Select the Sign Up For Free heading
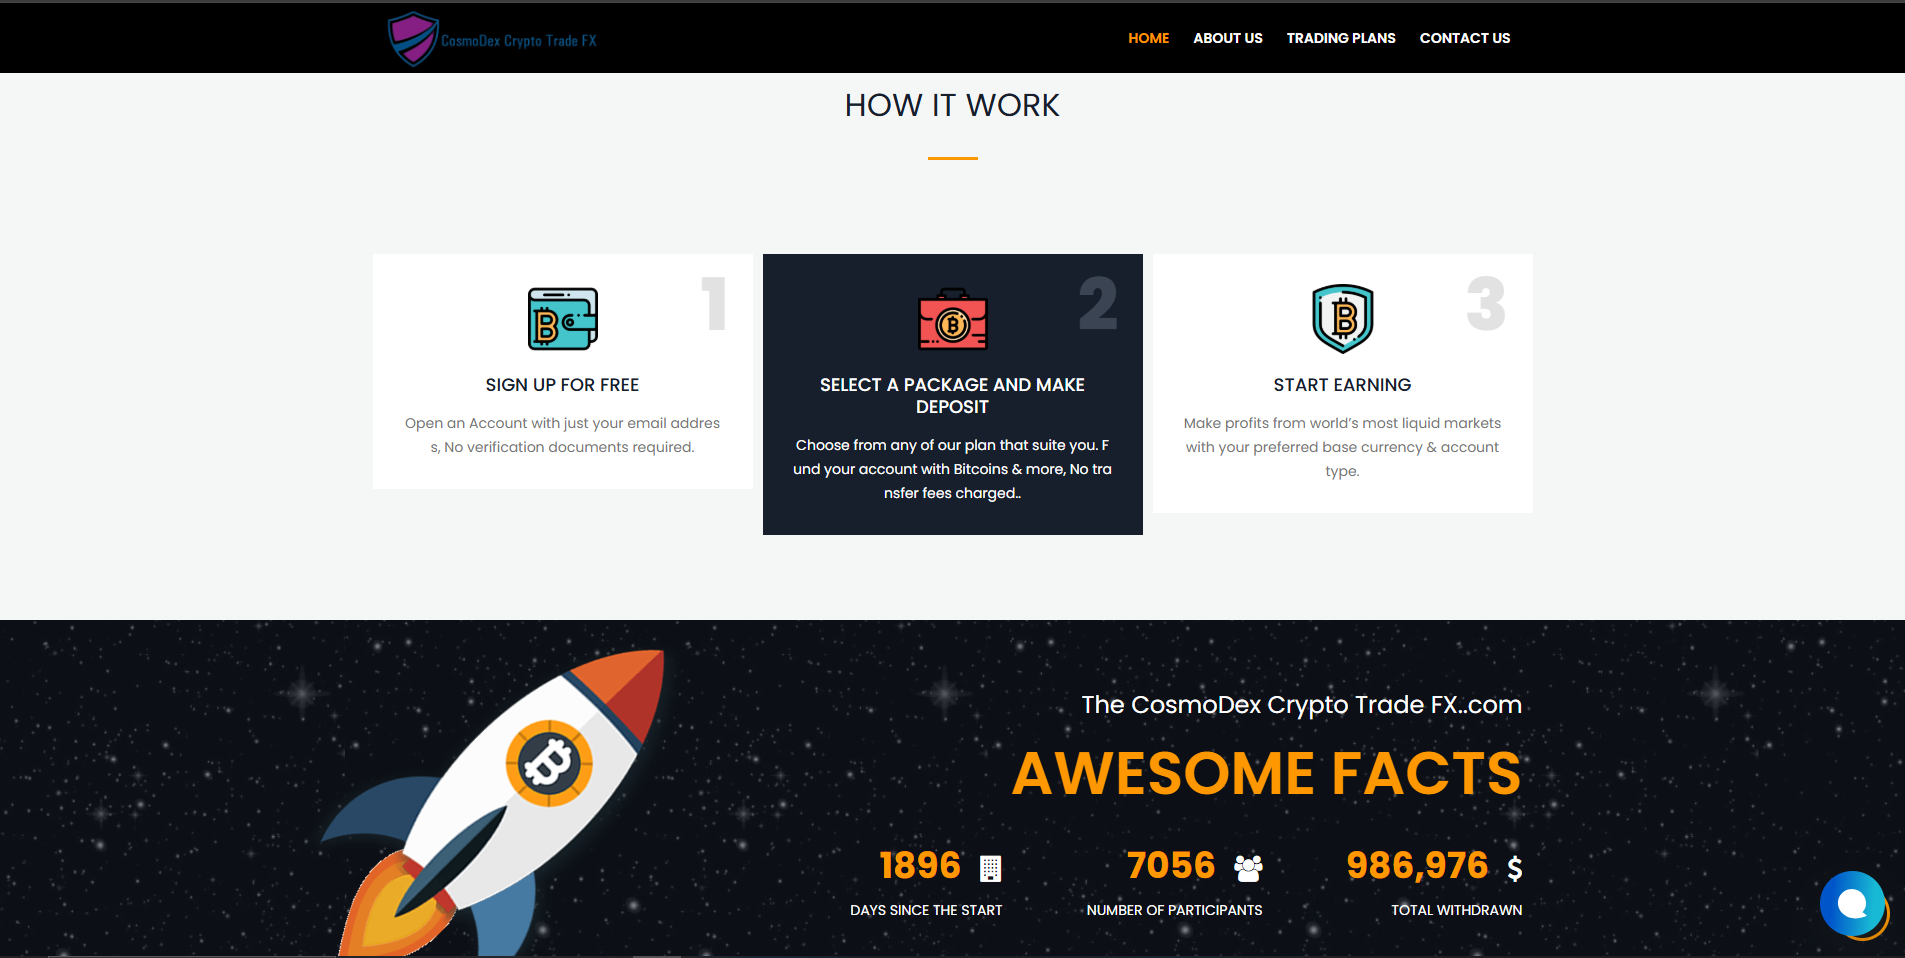The width and height of the screenshot is (1905, 958). 562,385
